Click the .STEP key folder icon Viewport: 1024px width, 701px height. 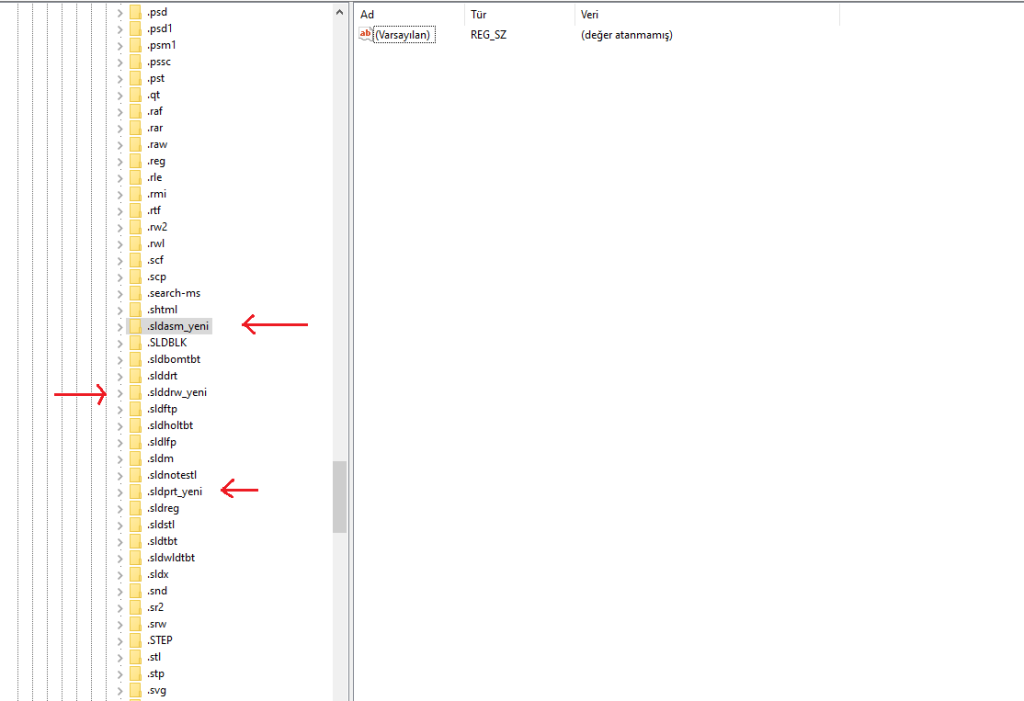pyautogui.click(x=135, y=640)
